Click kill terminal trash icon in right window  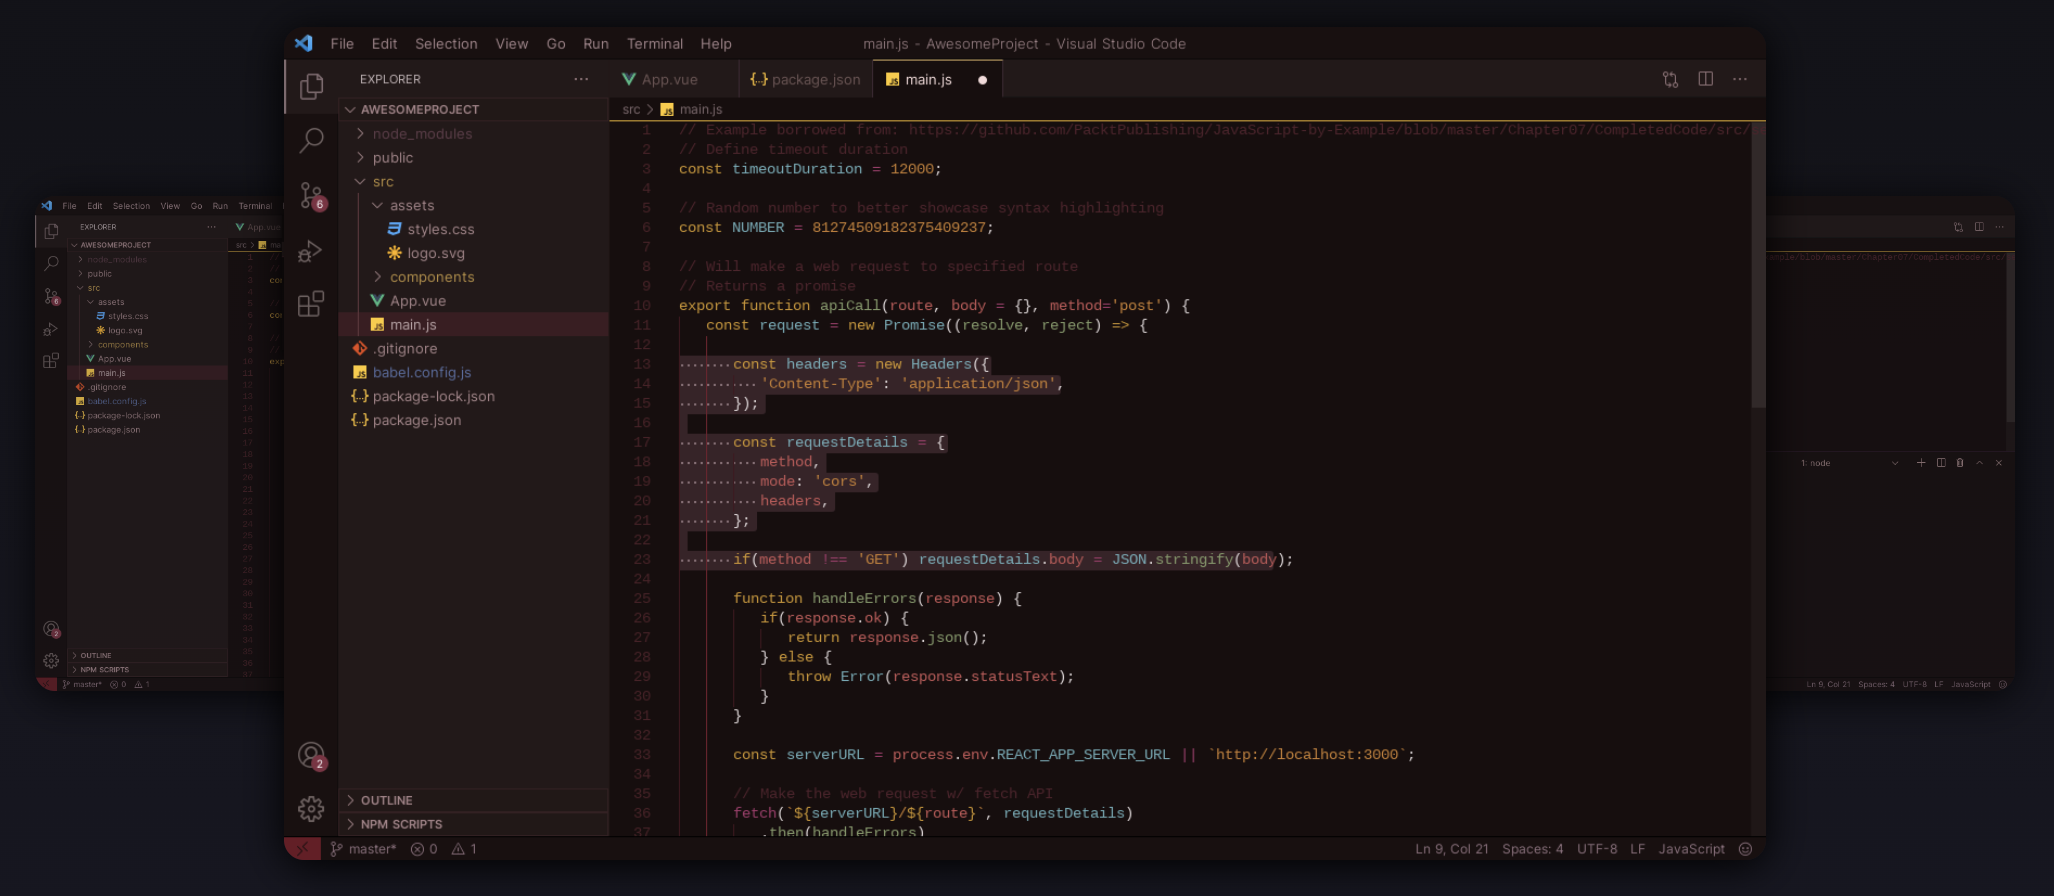1960,463
